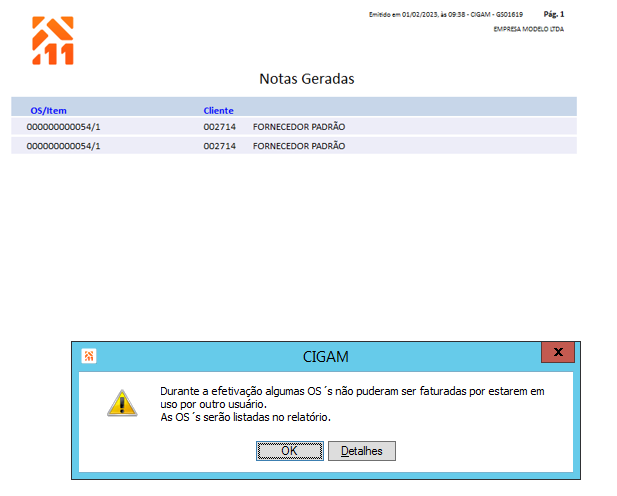The width and height of the screenshot is (617, 496).
Task: Click the Durante a efetivação warning message
Action: [x=352, y=404]
